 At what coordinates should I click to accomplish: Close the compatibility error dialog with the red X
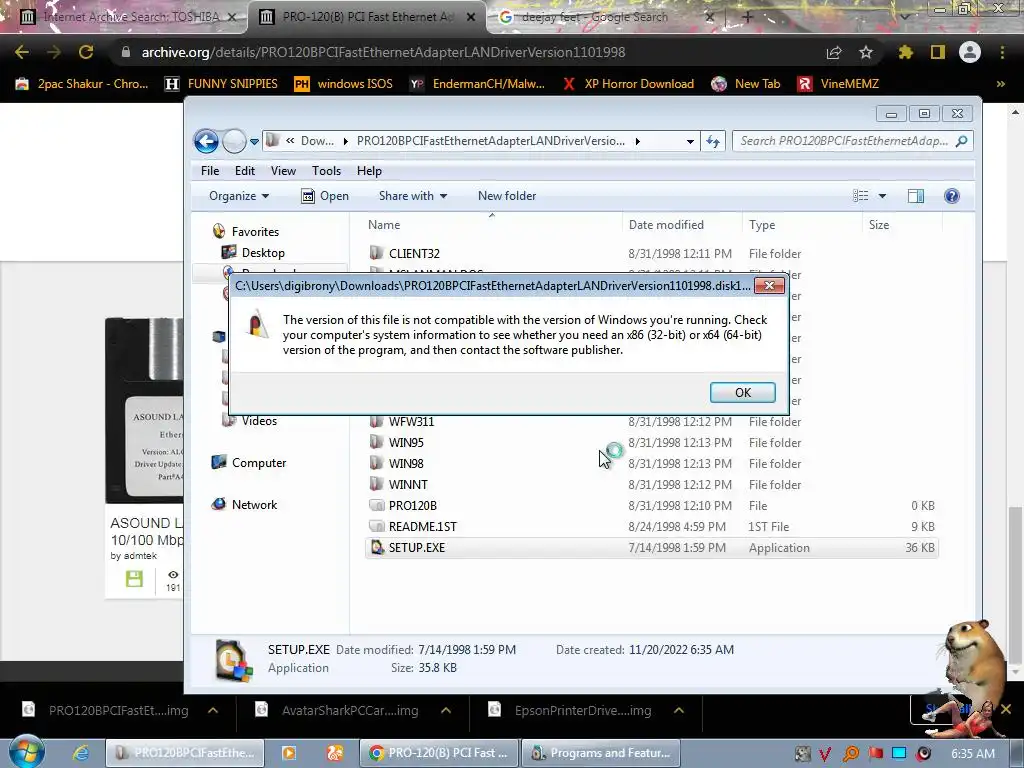tap(769, 285)
